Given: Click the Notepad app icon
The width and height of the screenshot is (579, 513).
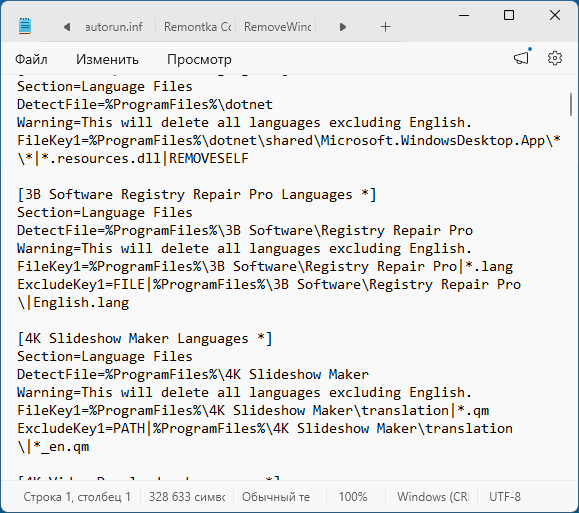Looking at the screenshot, I should tap(25, 26).
